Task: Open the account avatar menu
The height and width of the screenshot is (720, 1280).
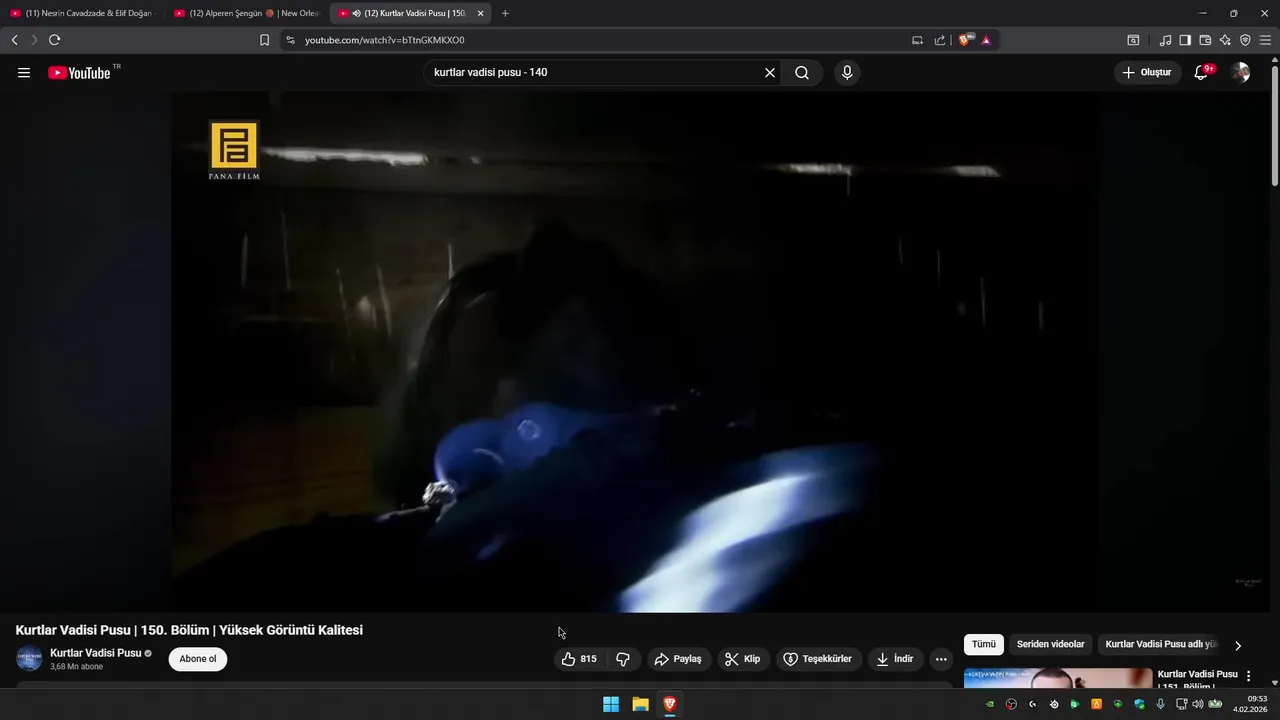Action: tap(1240, 73)
